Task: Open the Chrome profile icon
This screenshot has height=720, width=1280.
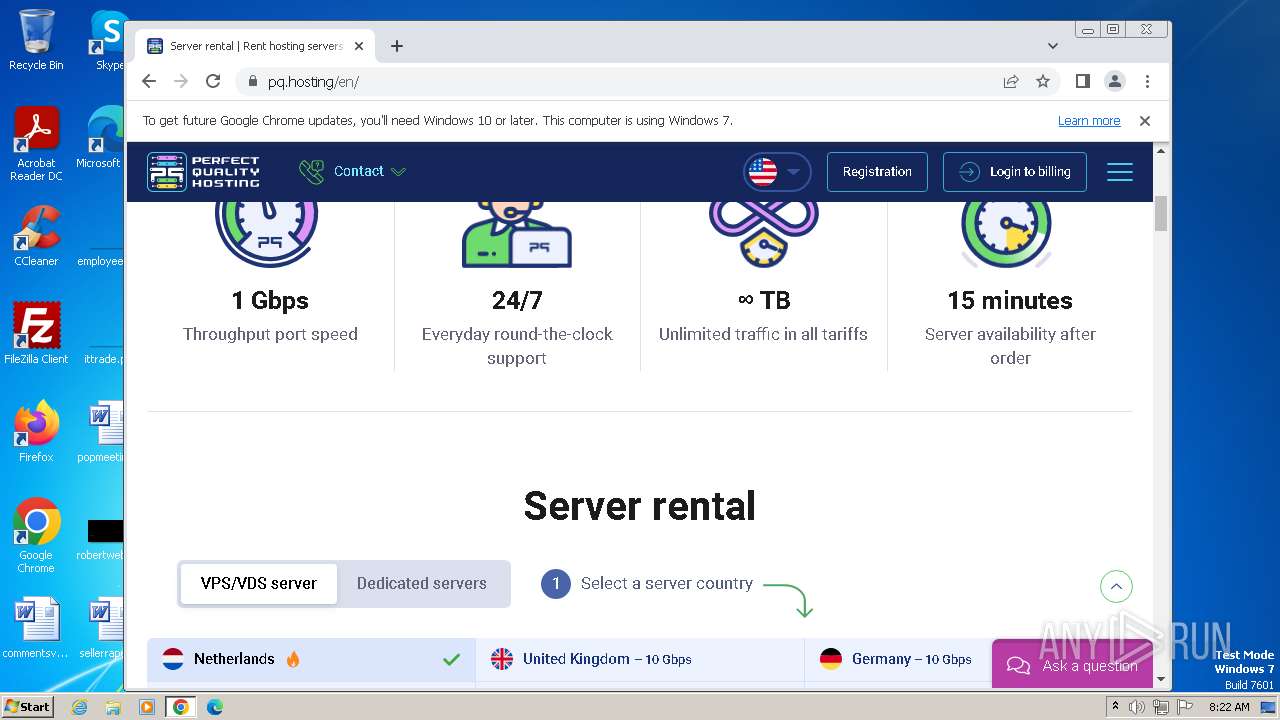Action: click(1115, 81)
